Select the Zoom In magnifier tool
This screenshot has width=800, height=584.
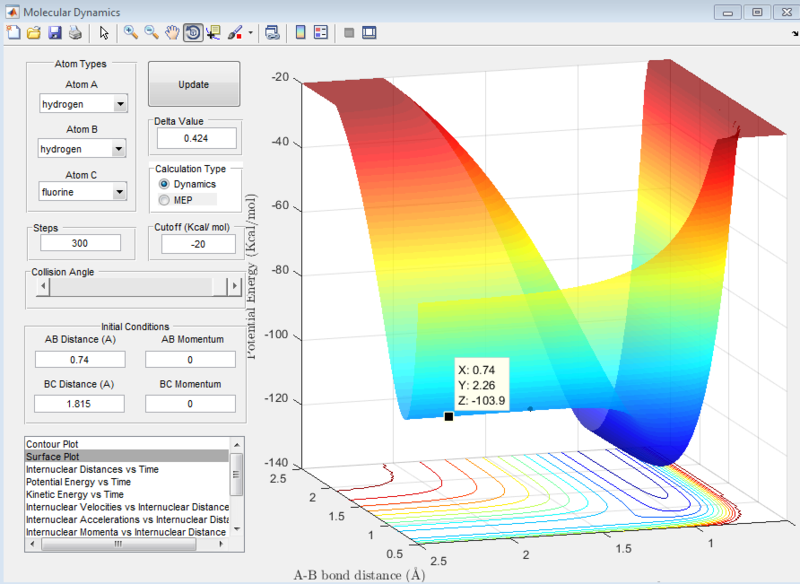[x=130, y=33]
